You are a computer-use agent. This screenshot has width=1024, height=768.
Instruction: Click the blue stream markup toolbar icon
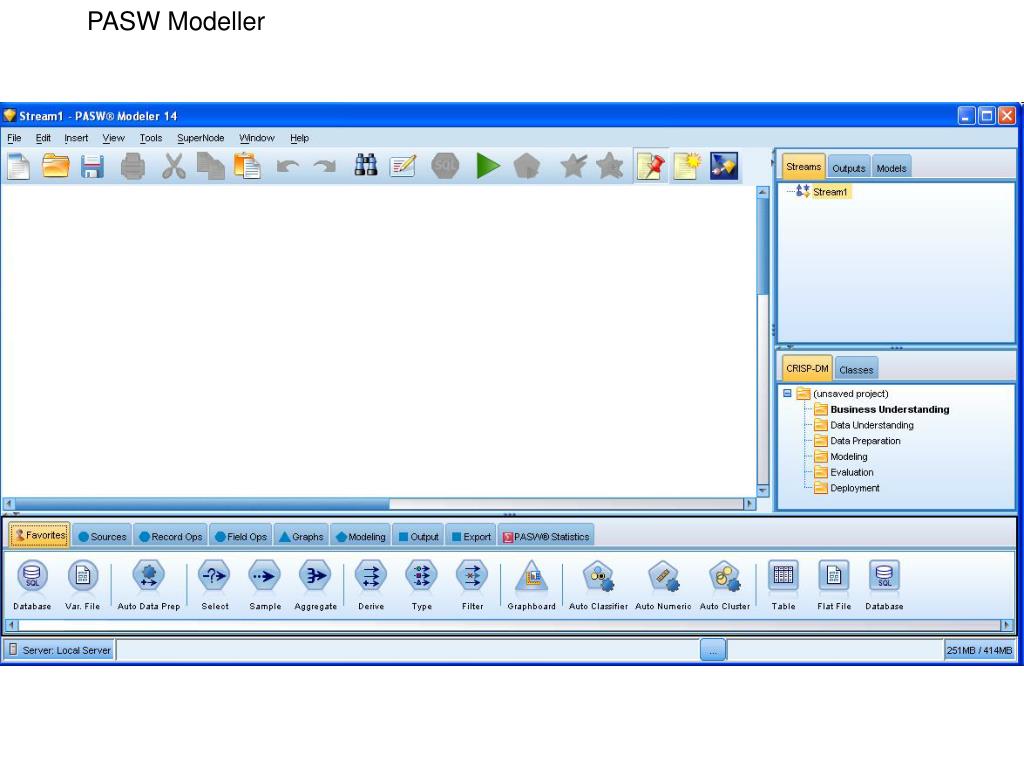724,166
